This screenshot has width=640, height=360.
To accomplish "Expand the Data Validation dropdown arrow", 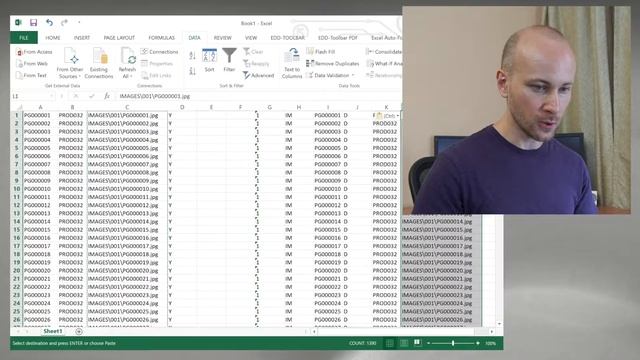I will (353, 76).
